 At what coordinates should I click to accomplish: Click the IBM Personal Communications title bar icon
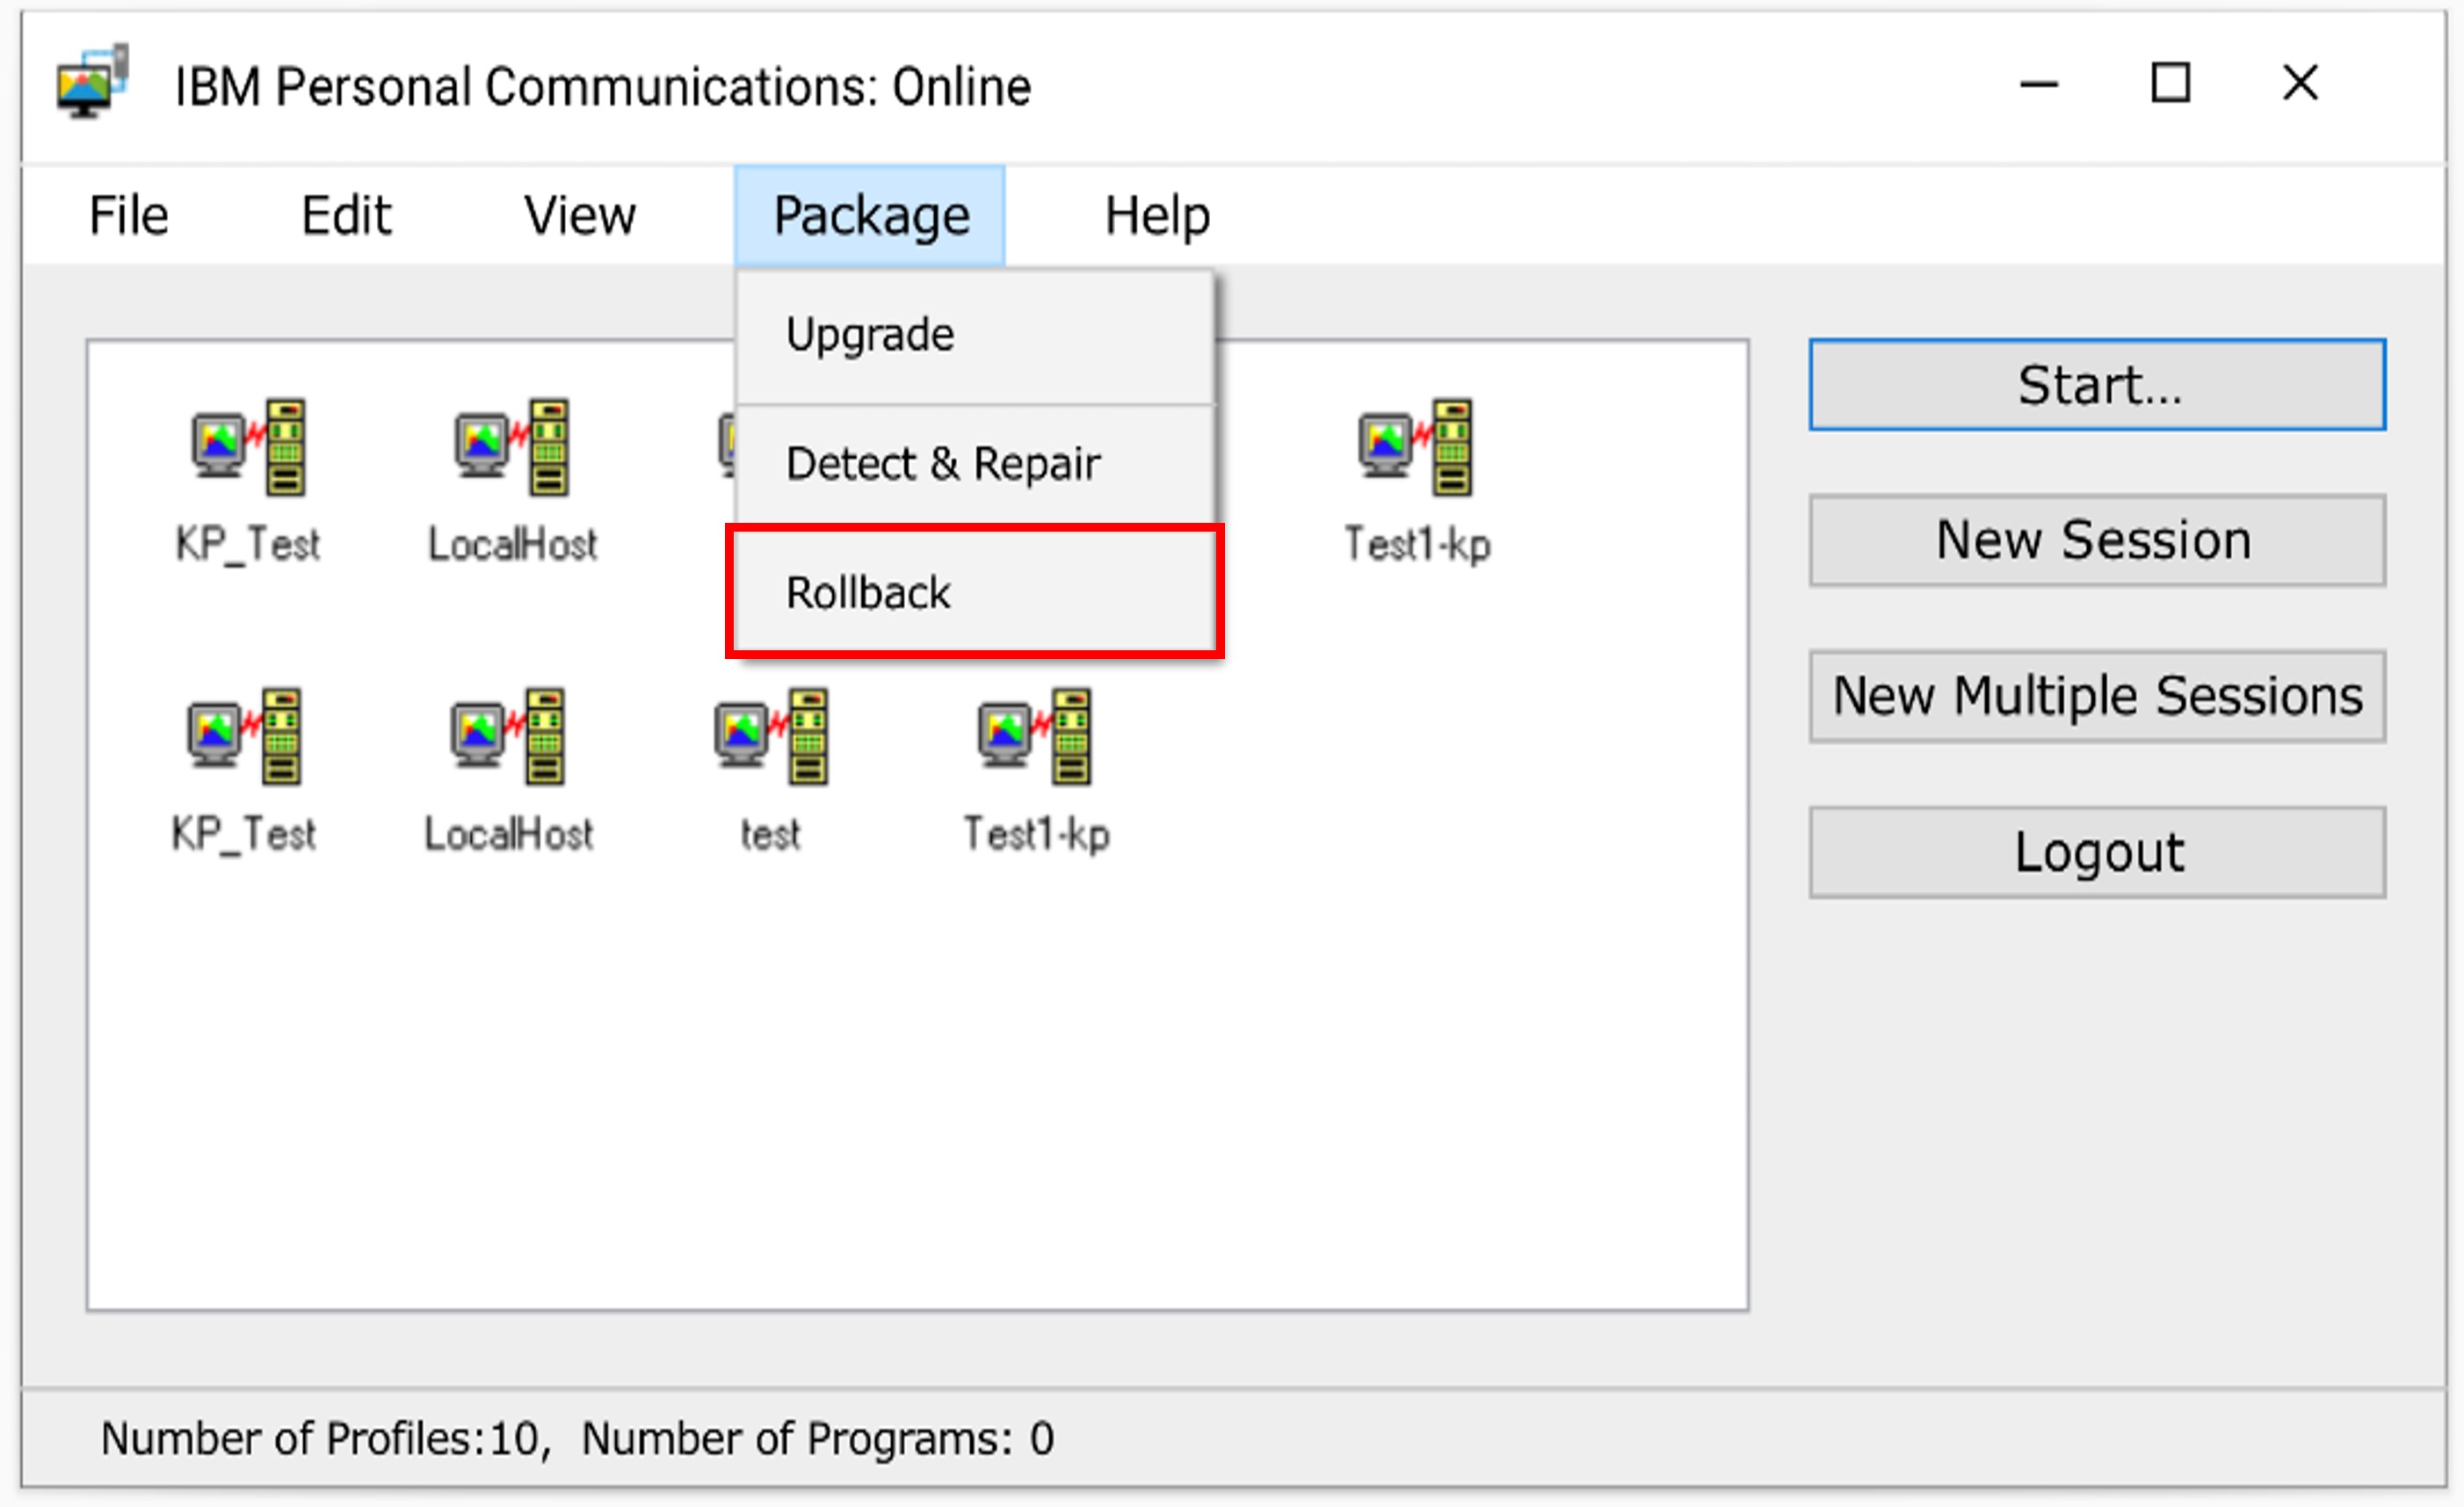[x=92, y=82]
